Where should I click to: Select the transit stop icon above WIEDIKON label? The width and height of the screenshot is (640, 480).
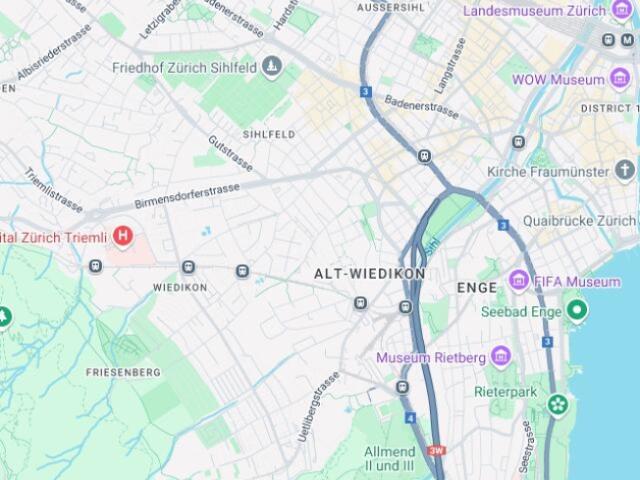coord(188,267)
